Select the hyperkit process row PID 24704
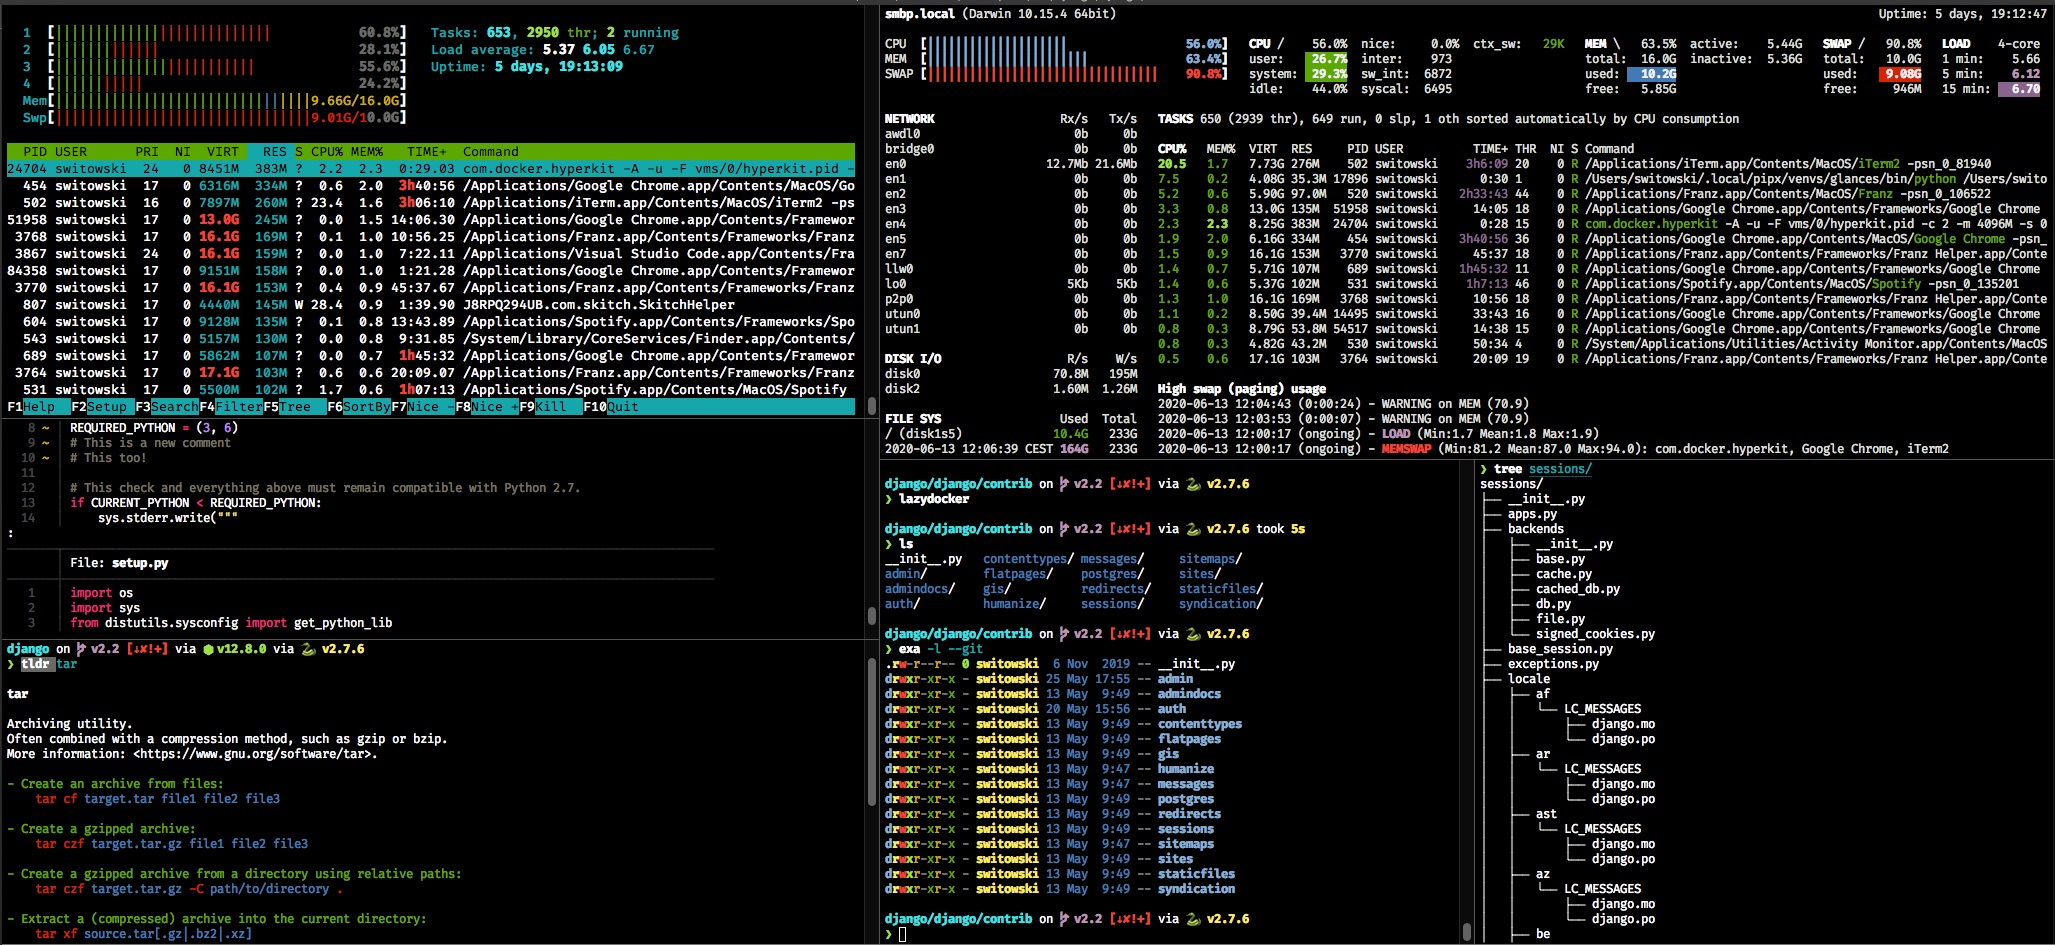Image resolution: width=2055 pixels, height=945 pixels. 400,168
